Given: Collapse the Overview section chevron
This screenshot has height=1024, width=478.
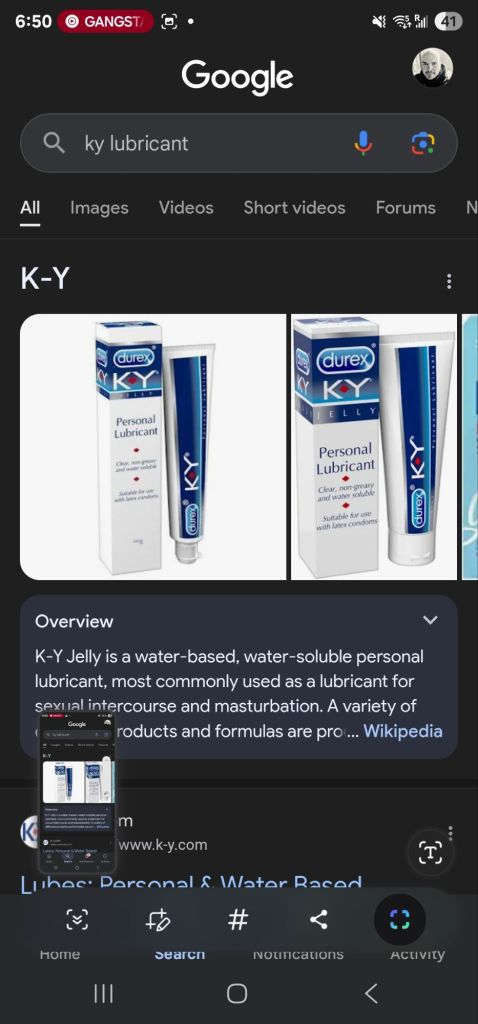Looking at the screenshot, I should (x=430, y=620).
